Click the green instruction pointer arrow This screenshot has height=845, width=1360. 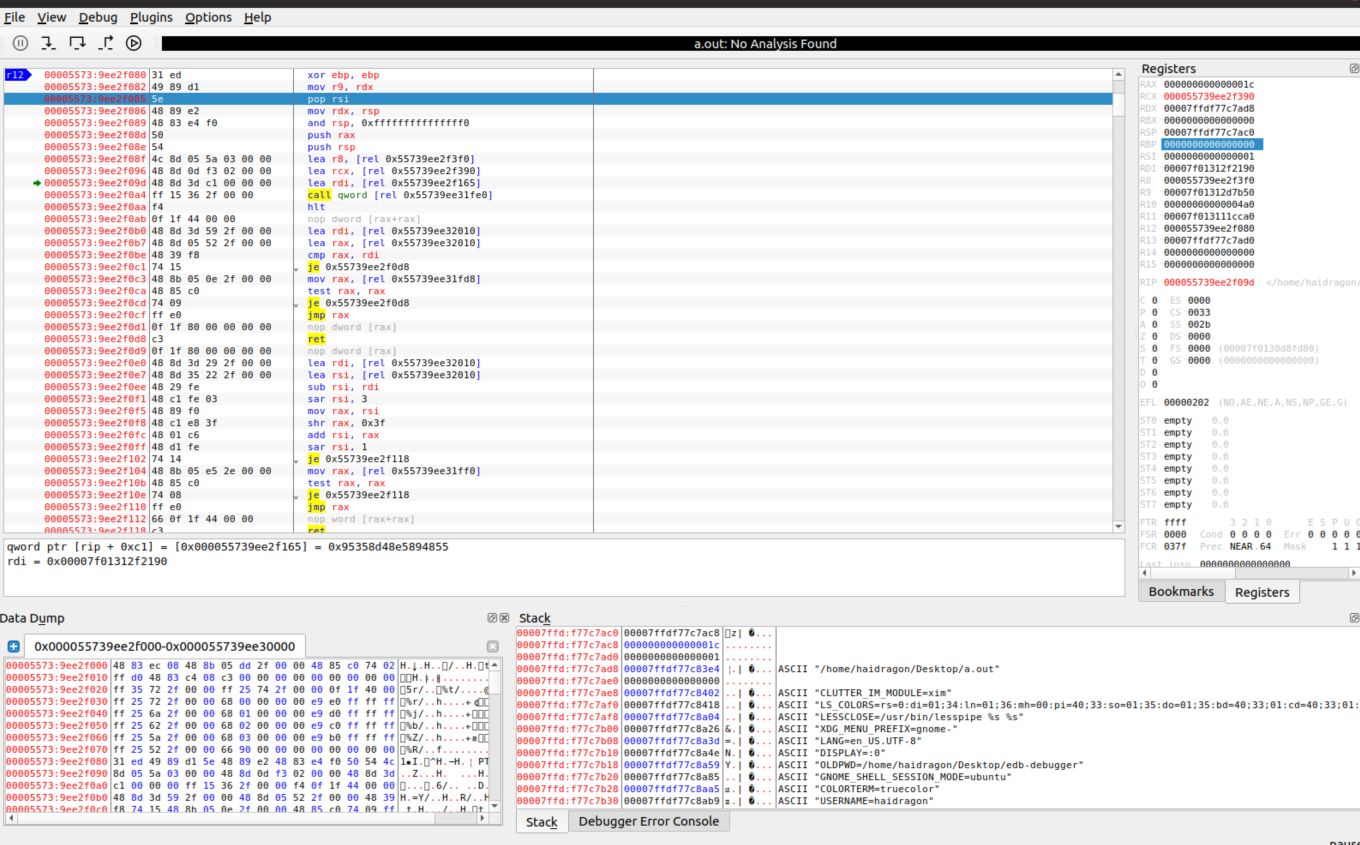pos(37,183)
